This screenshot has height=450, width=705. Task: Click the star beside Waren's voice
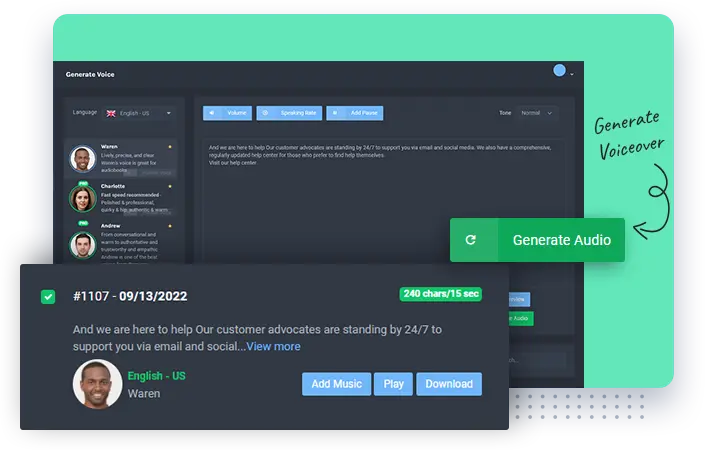click(x=170, y=147)
